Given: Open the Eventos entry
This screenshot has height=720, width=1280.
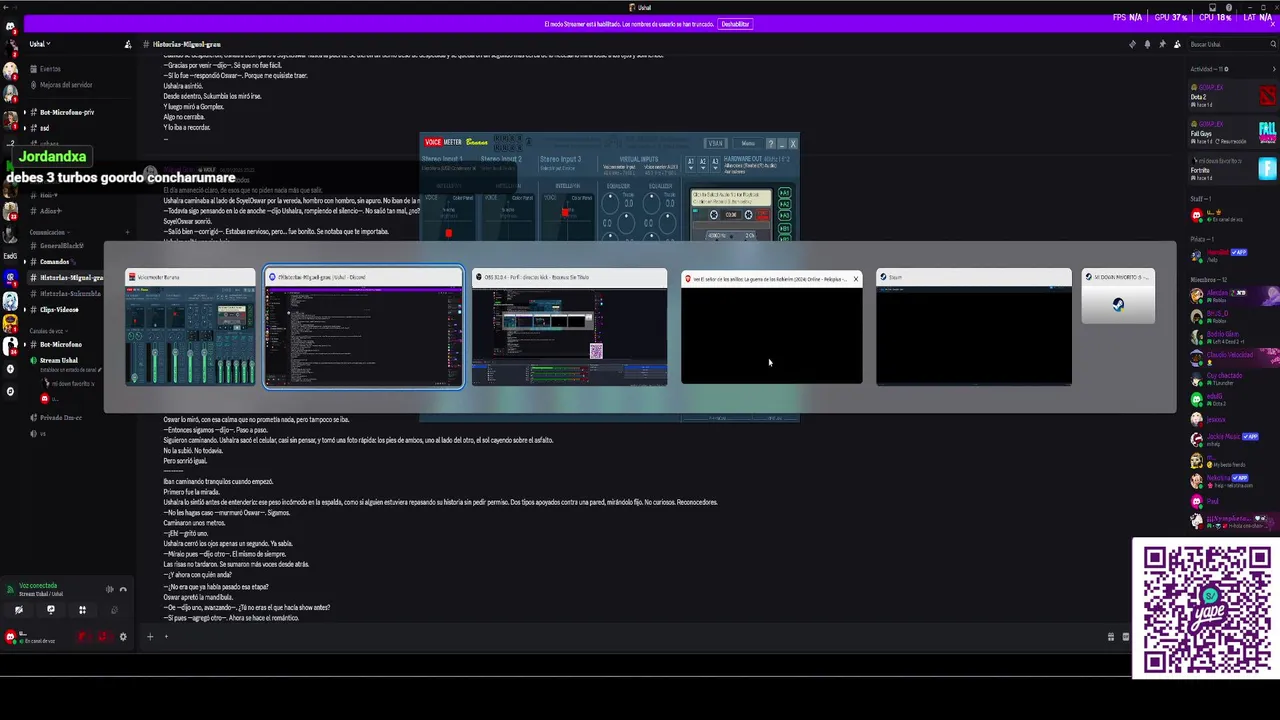Looking at the screenshot, I should (50, 69).
